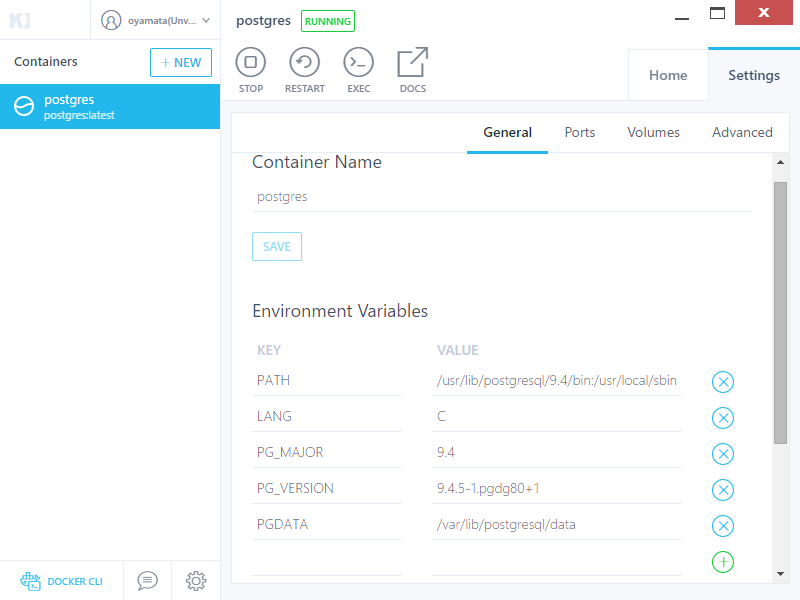Click the scrollbar down arrow
Image resolution: width=800 pixels, height=600 pixels.
click(x=780, y=574)
